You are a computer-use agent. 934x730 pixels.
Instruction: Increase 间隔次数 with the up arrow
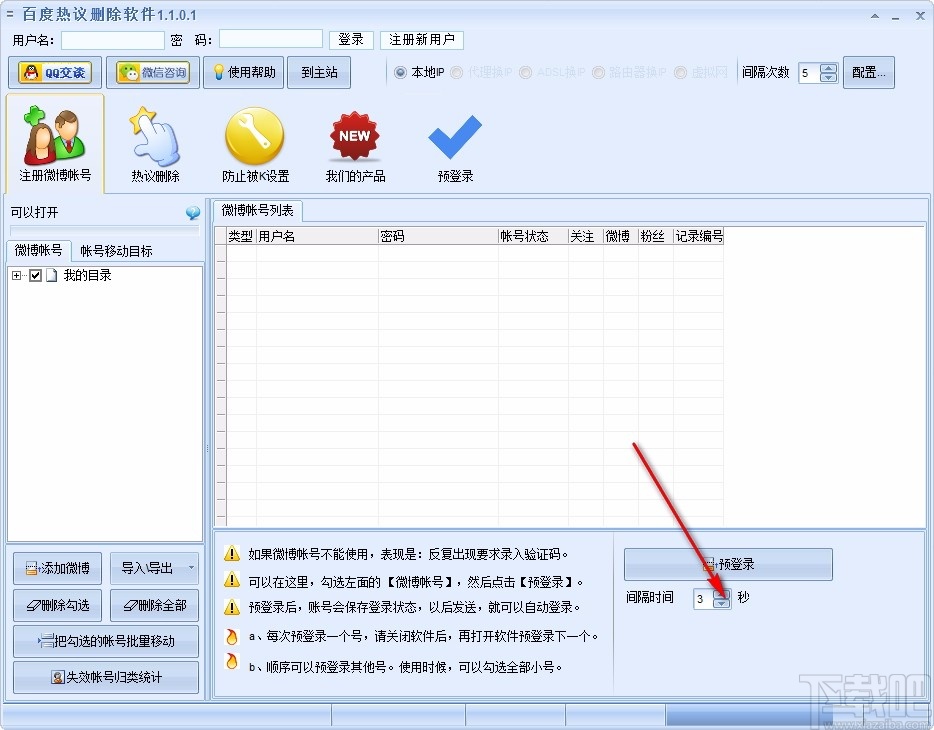pos(828,66)
